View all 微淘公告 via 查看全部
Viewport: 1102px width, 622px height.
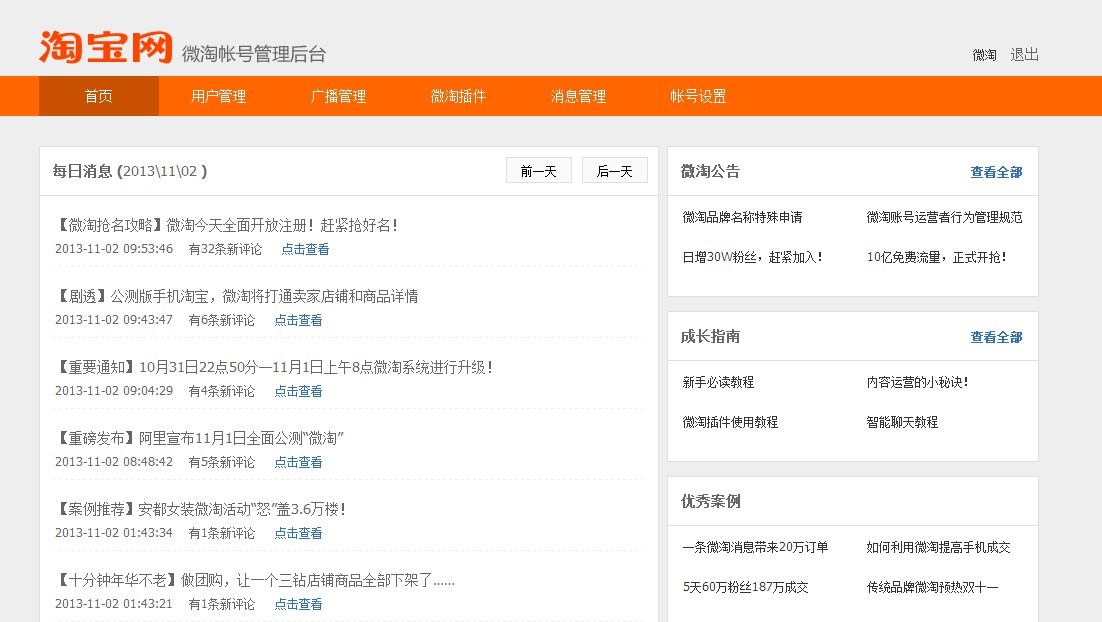[x=996, y=172]
